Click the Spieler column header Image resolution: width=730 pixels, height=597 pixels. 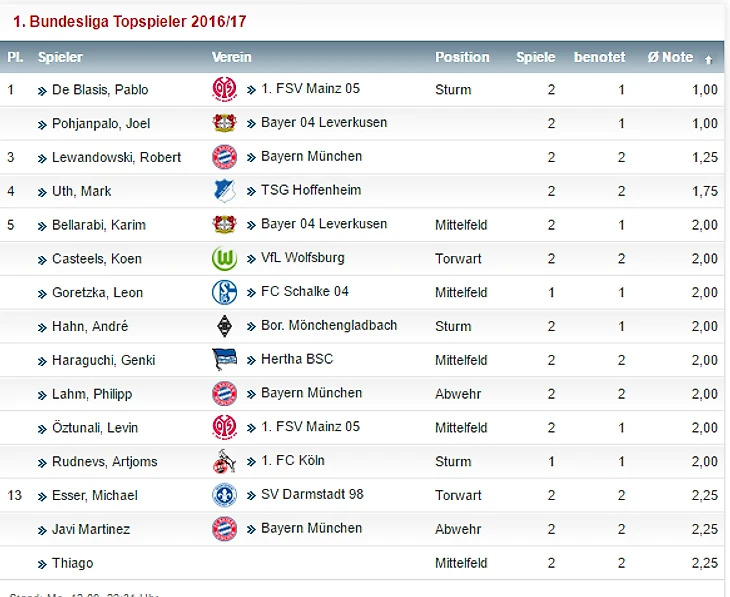[60, 57]
